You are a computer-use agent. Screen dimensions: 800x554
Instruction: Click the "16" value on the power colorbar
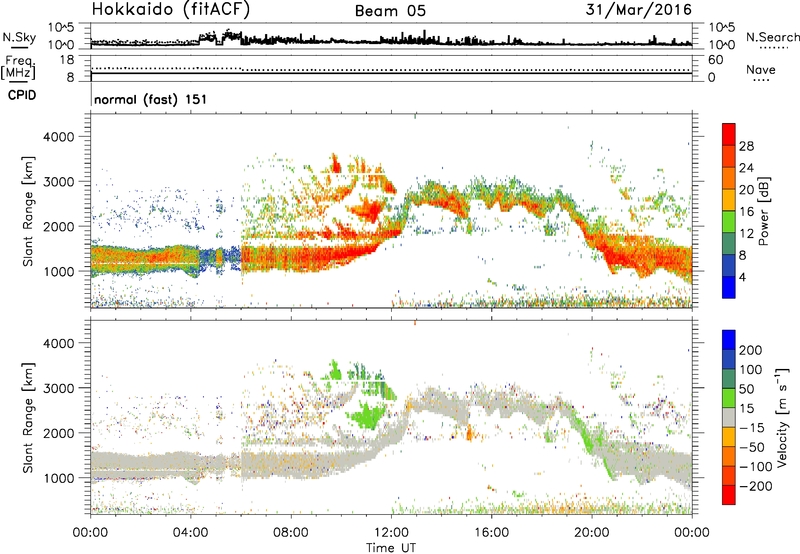pyautogui.click(x=746, y=212)
